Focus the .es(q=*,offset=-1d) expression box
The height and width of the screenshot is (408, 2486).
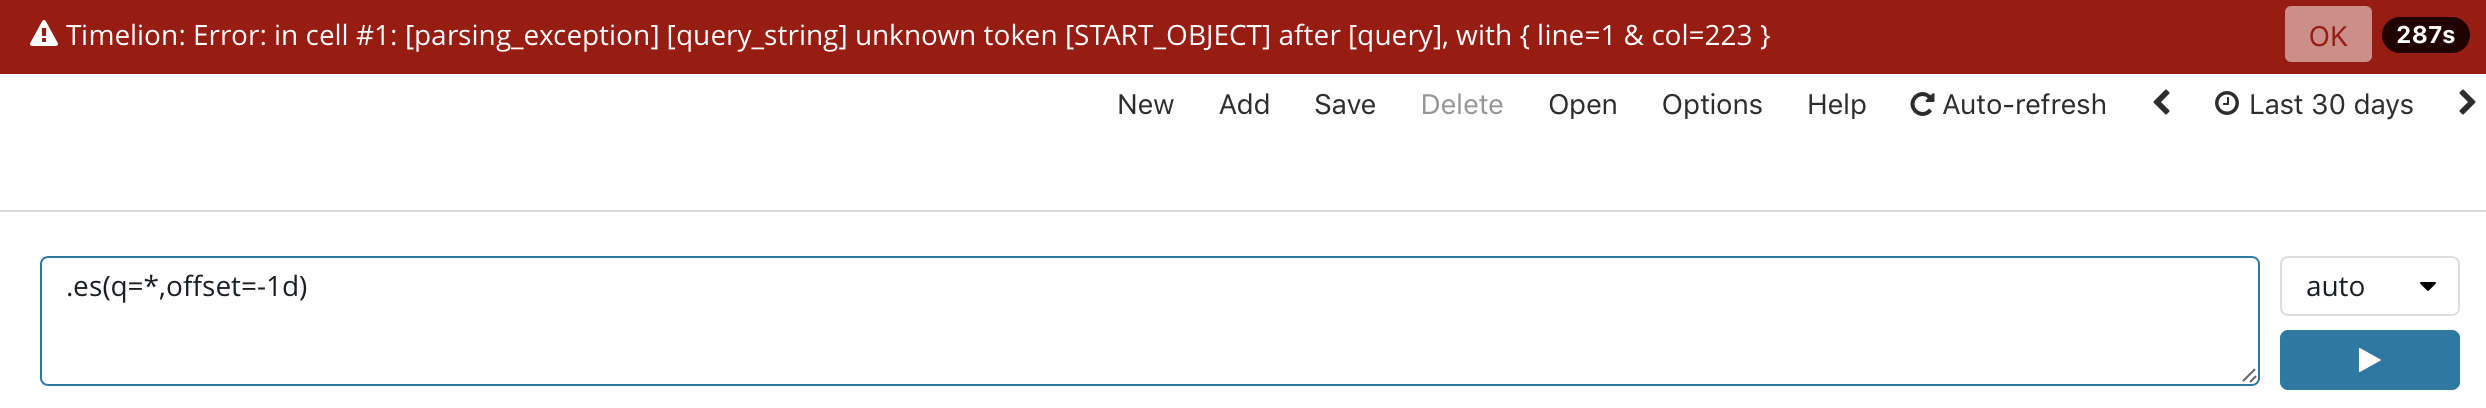(1149, 321)
